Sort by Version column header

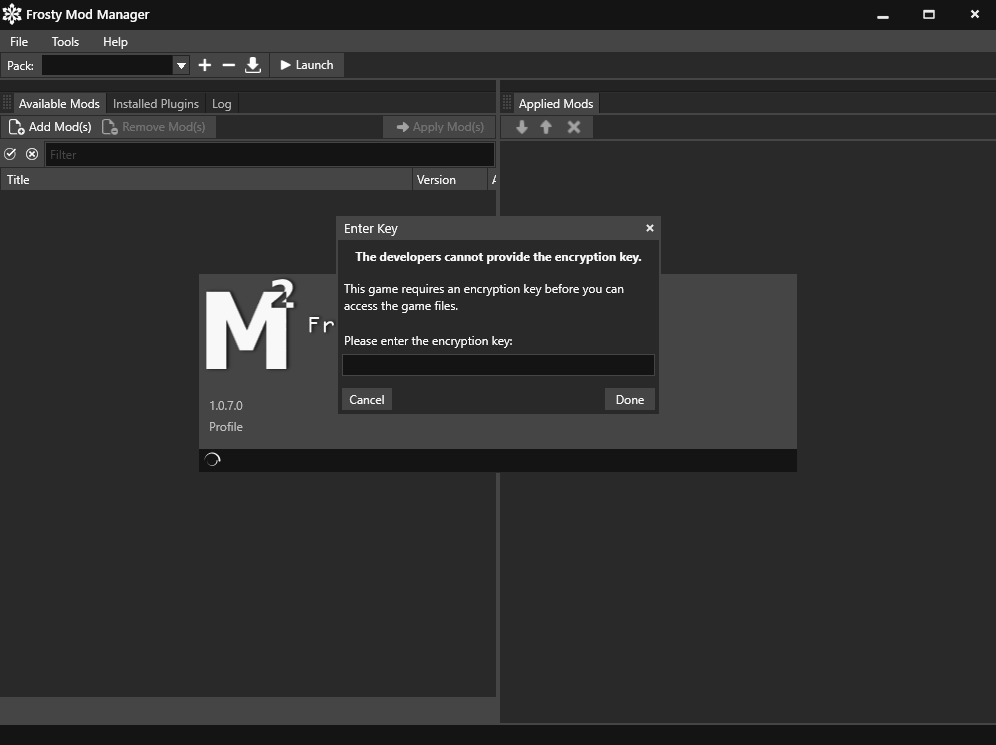(450, 180)
